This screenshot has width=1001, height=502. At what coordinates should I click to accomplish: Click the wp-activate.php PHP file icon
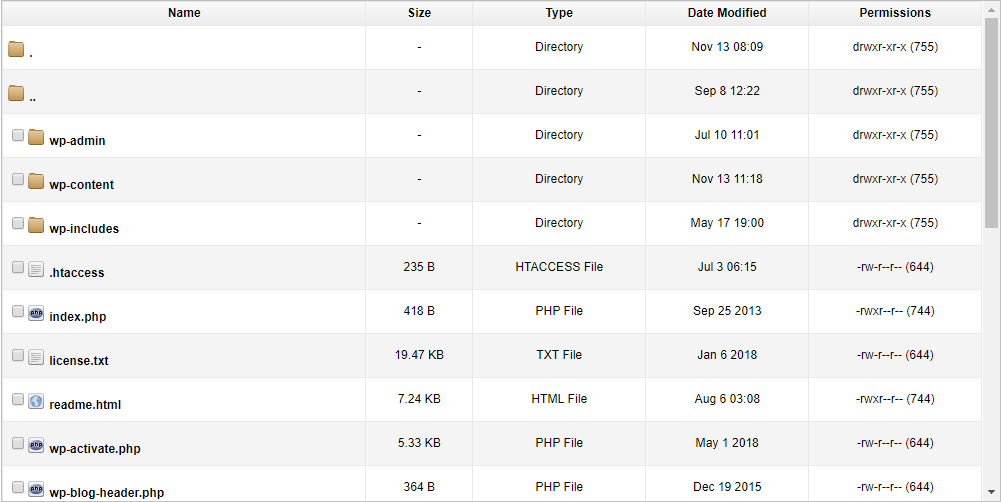tap(36, 445)
